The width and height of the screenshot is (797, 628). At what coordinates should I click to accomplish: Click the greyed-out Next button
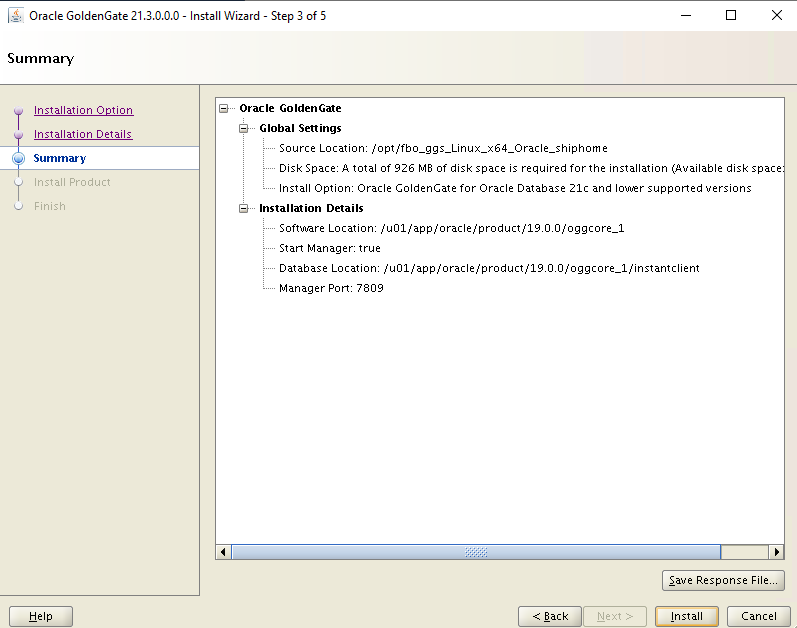pos(615,616)
